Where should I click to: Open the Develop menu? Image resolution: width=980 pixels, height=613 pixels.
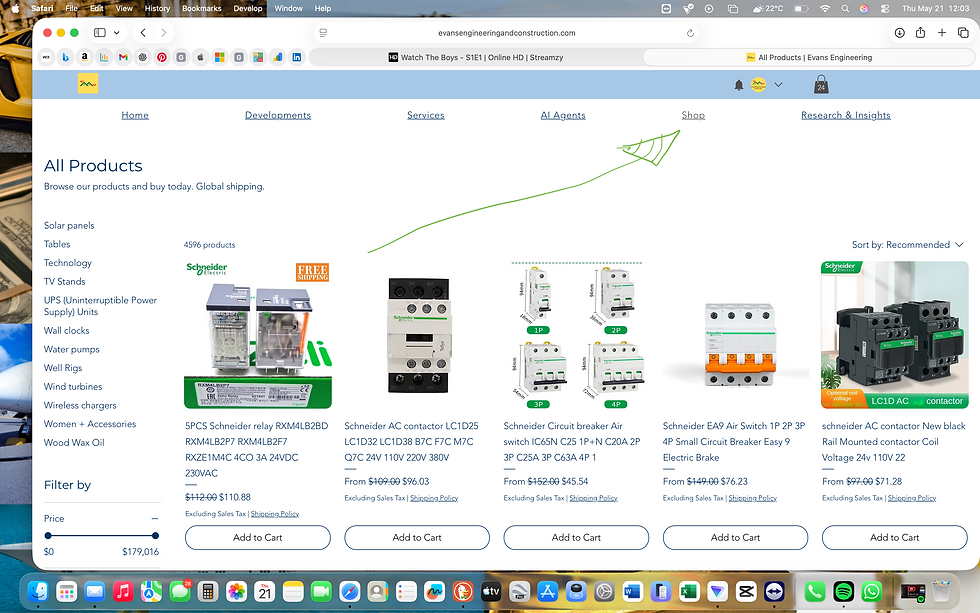[248, 9]
